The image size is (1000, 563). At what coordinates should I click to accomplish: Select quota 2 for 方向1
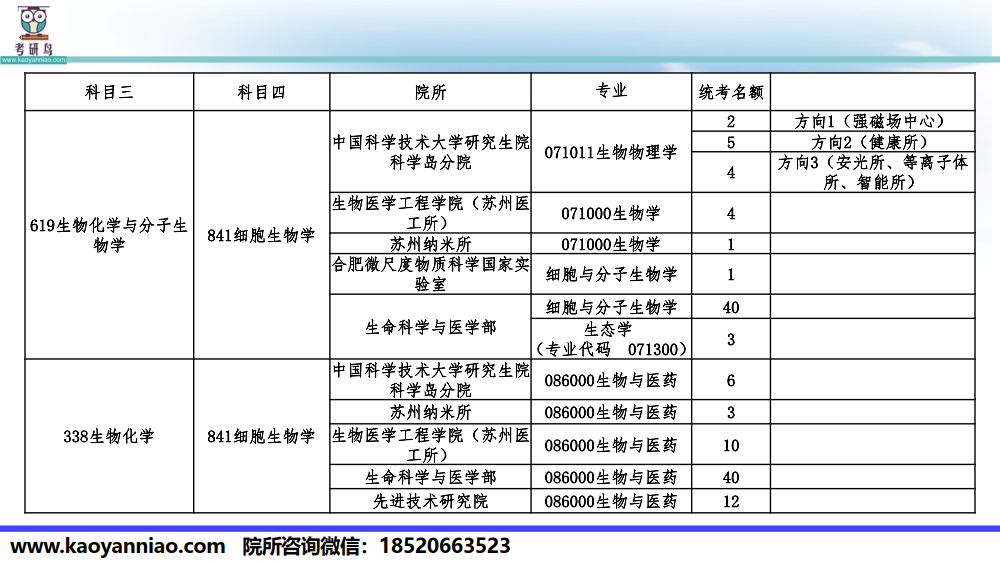click(731, 121)
